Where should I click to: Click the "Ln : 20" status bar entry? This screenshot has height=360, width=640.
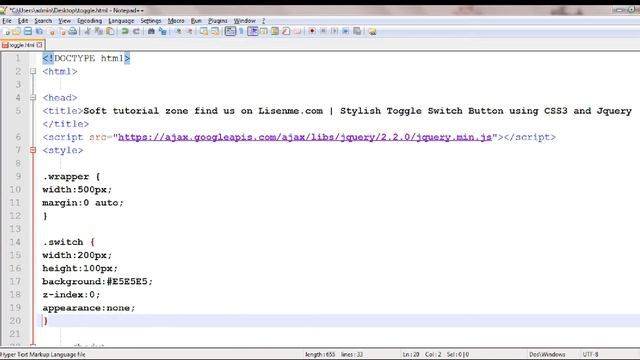411,355
